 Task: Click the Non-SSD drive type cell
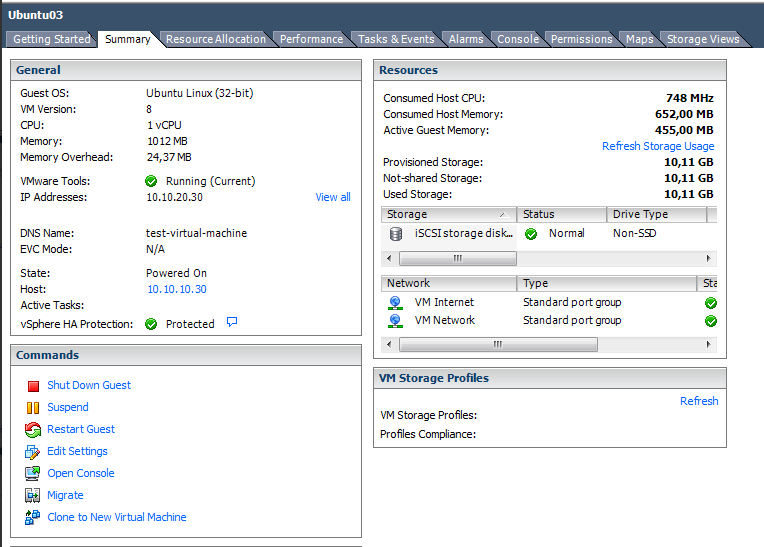point(634,233)
